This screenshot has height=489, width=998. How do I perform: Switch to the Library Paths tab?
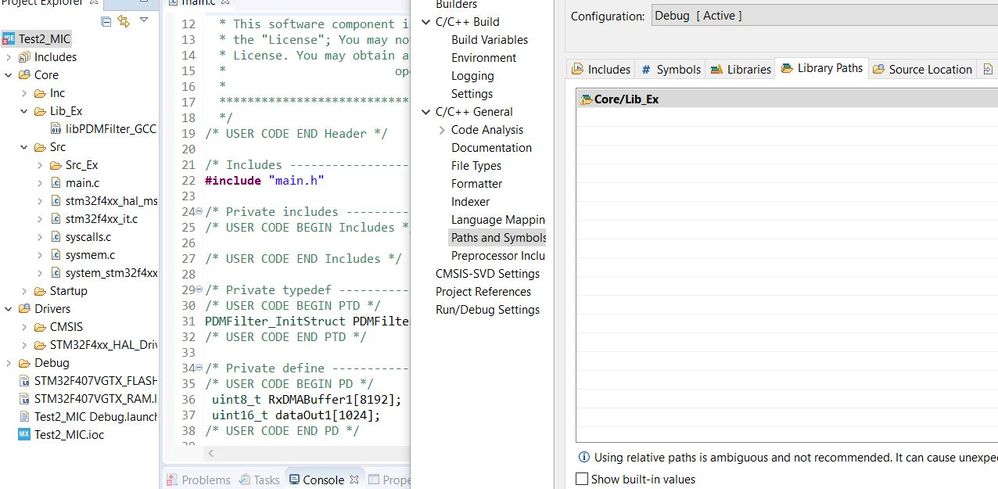[x=821, y=68]
